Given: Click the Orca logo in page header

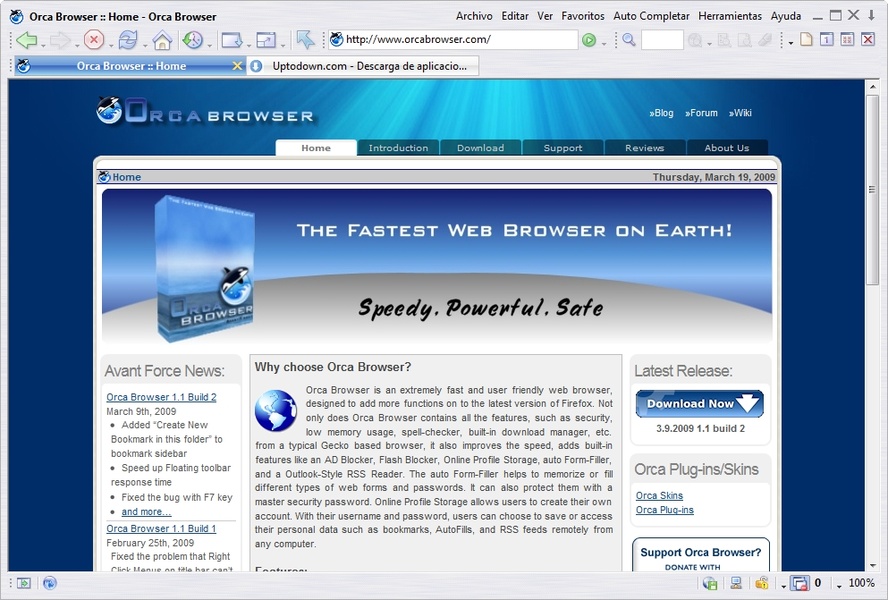Looking at the screenshot, I should point(205,112).
